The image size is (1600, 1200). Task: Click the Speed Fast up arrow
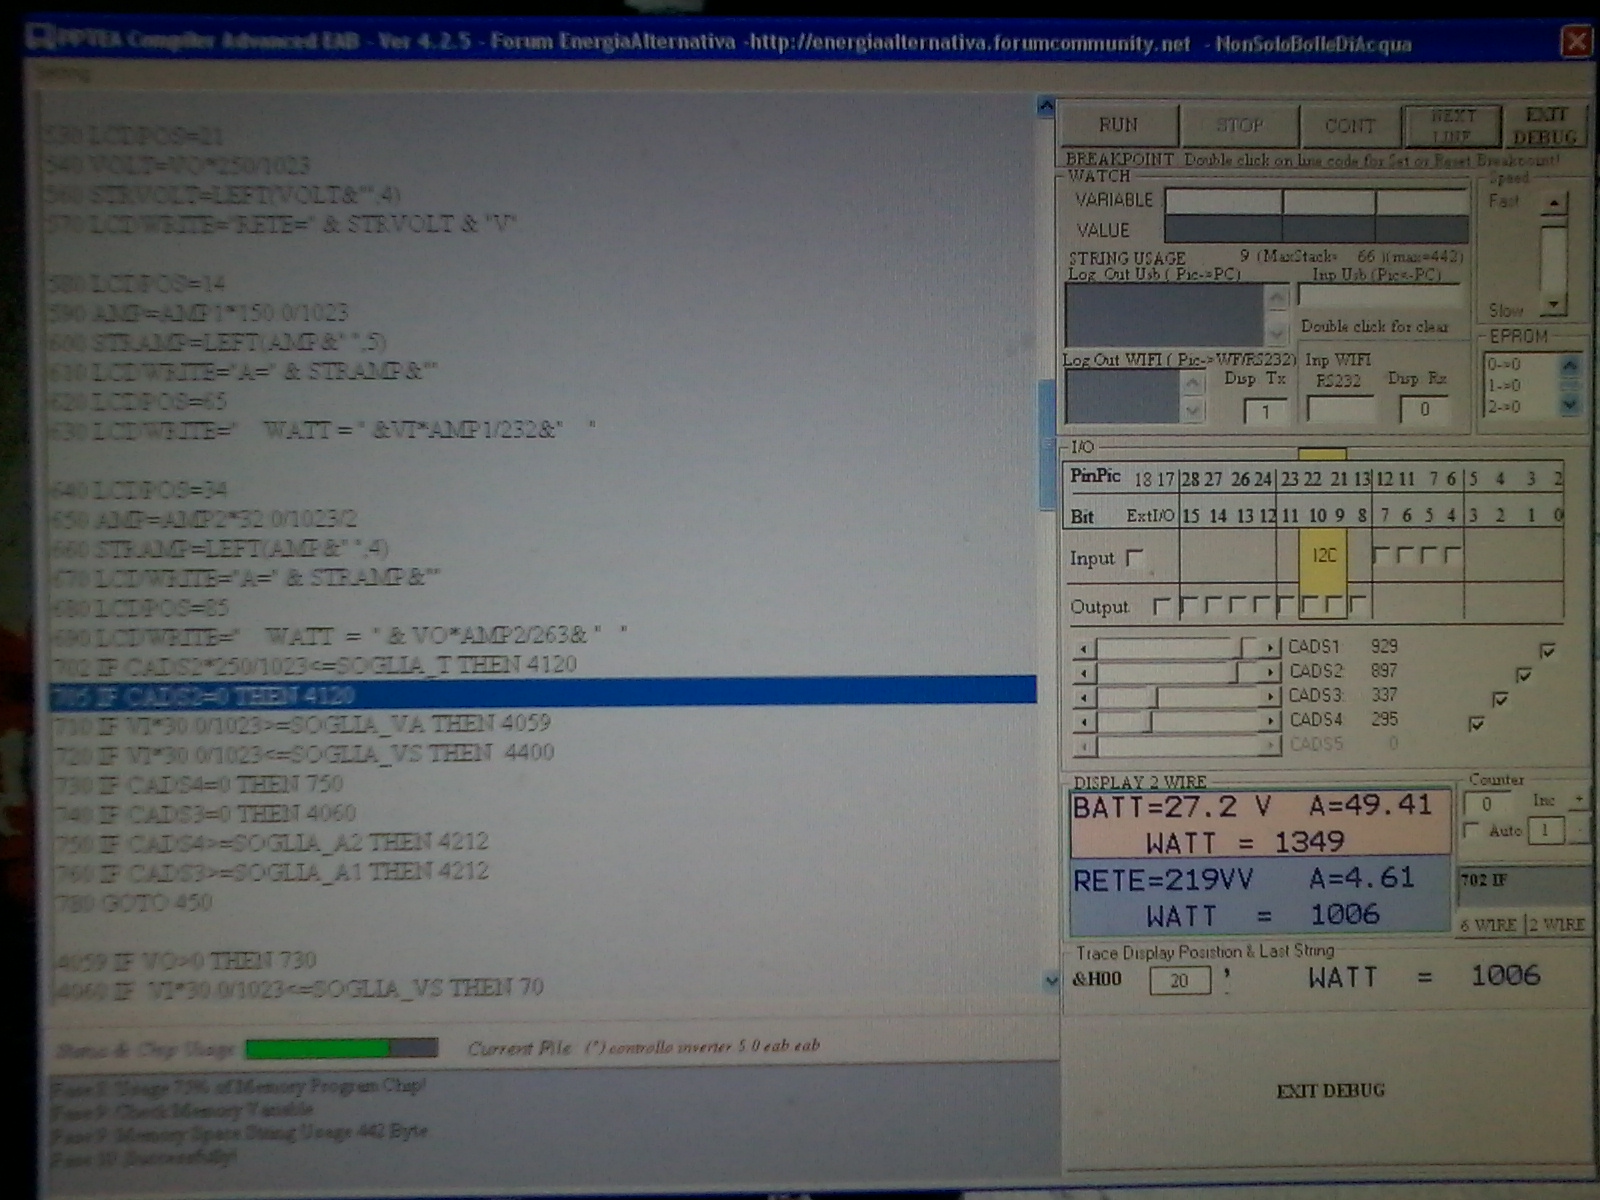(1553, 204)
